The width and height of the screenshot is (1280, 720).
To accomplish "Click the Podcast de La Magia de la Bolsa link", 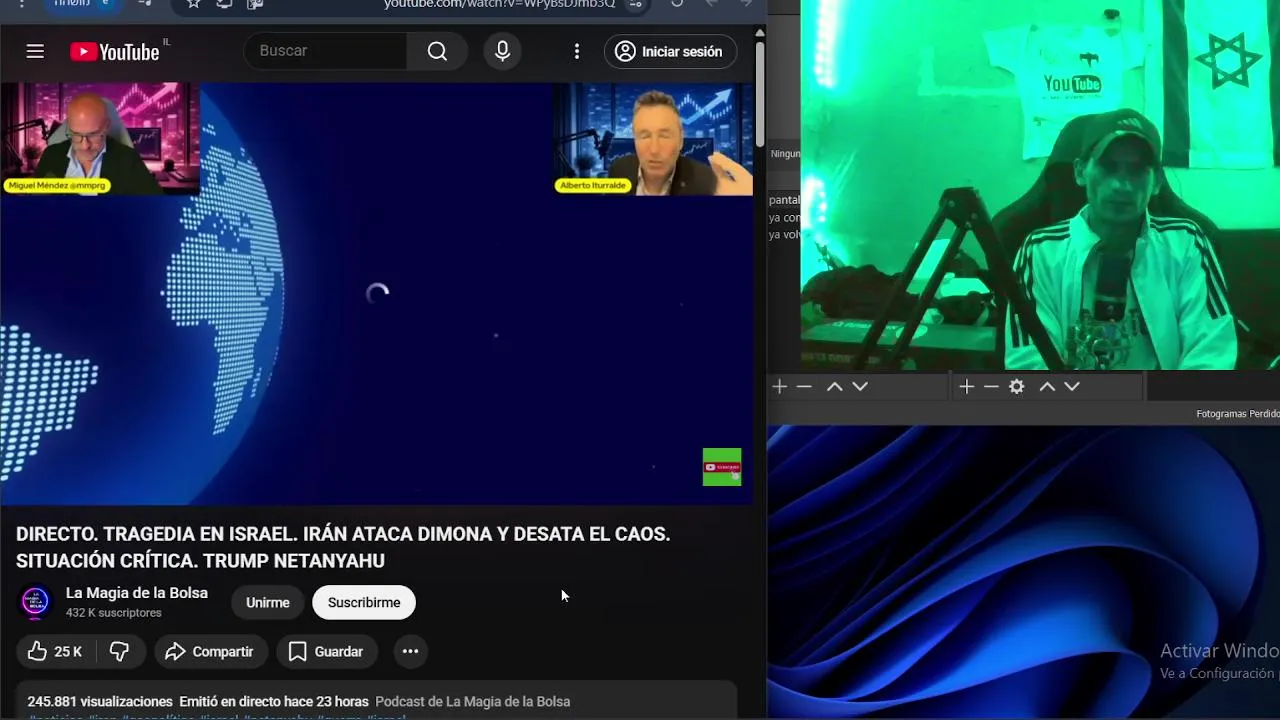I will point(472,702).
